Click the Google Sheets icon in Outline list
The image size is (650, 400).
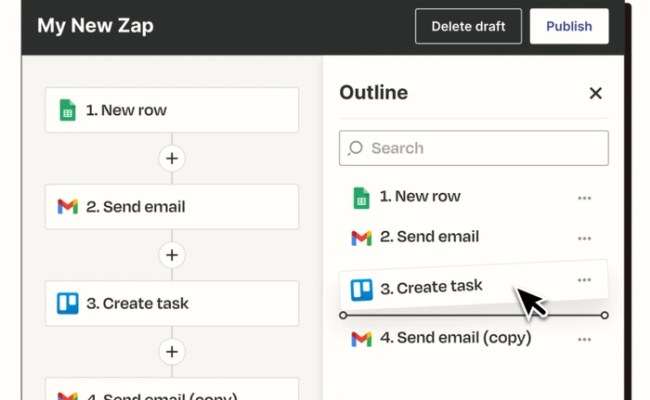click(361, 198)
